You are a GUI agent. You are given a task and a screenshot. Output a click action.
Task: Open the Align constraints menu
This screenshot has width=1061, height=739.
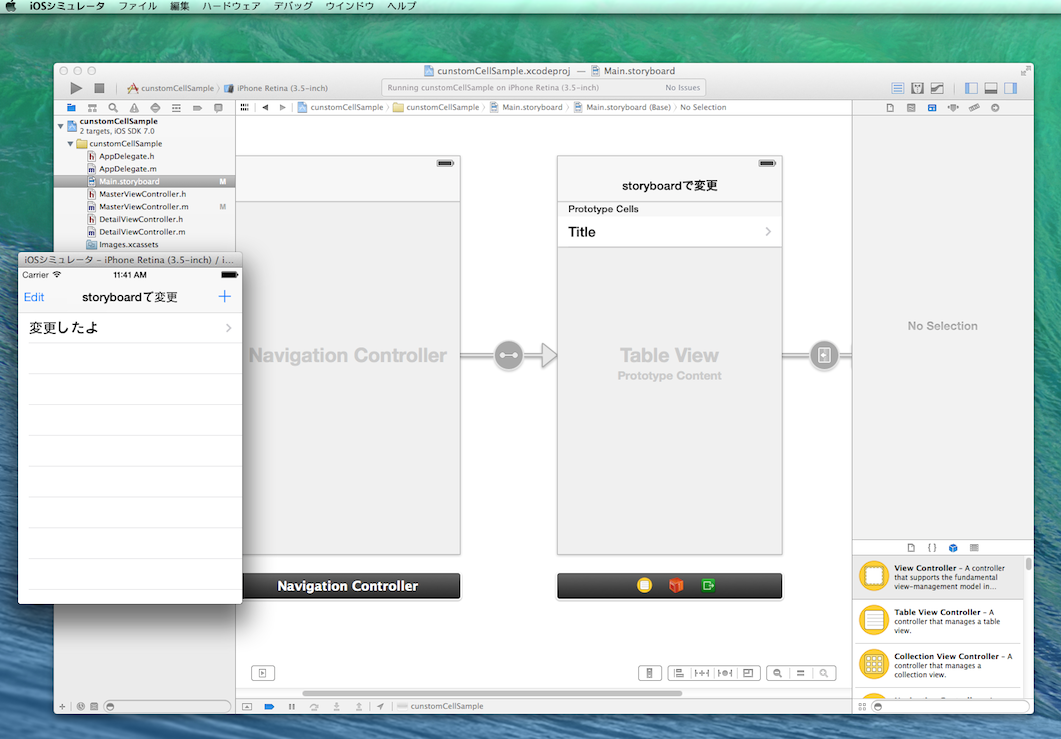(x=679, y=673)
